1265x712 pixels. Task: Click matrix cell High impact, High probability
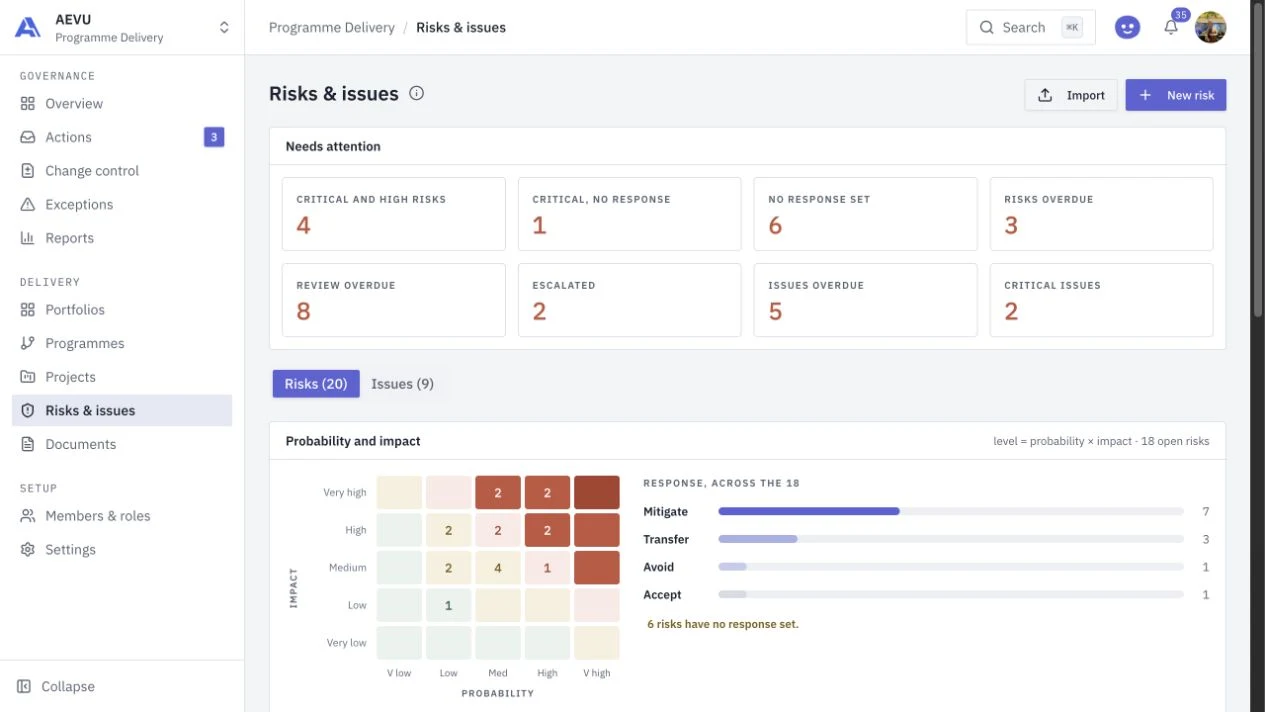tap(547, 530)
